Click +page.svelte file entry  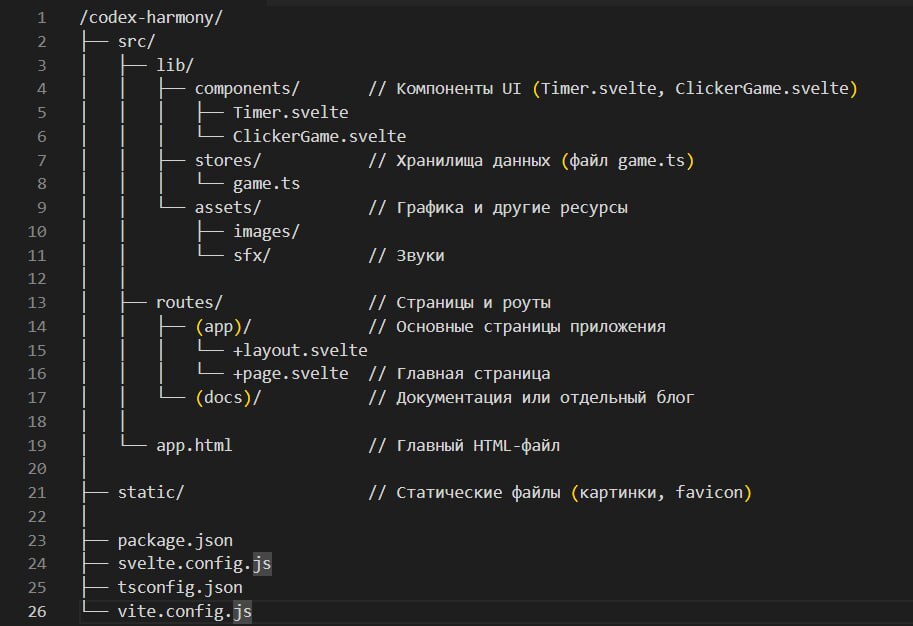pyautogui.click(x=290, y=374)
